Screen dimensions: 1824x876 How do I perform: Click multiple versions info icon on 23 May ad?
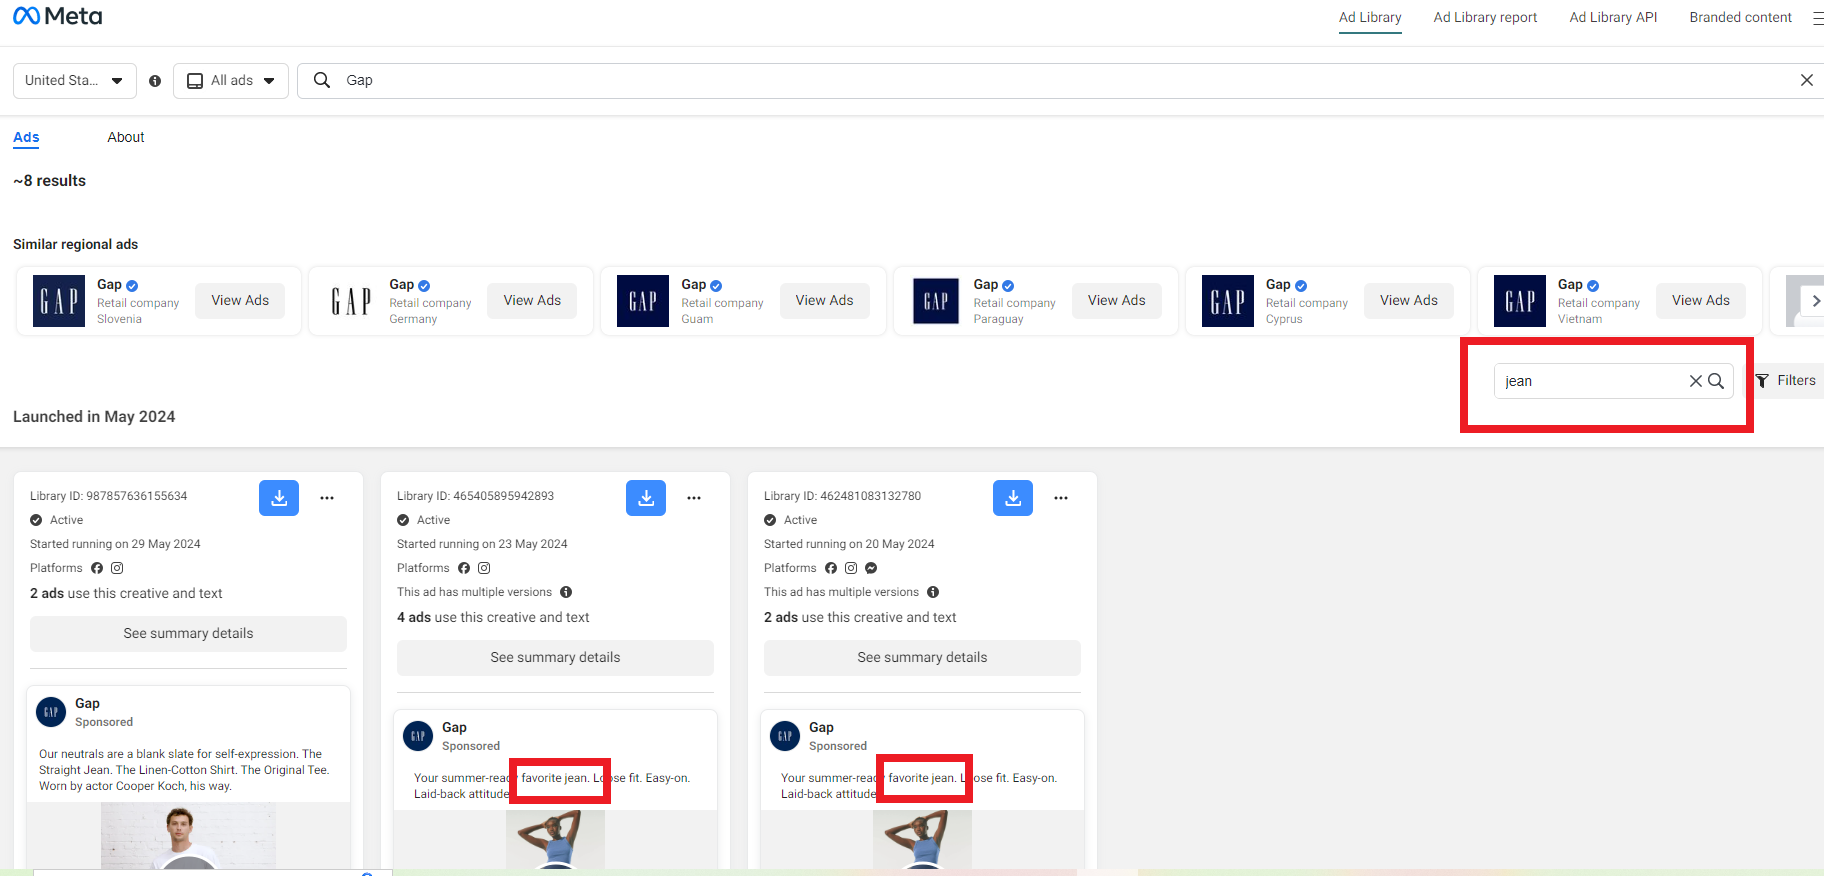pos(566,592)
